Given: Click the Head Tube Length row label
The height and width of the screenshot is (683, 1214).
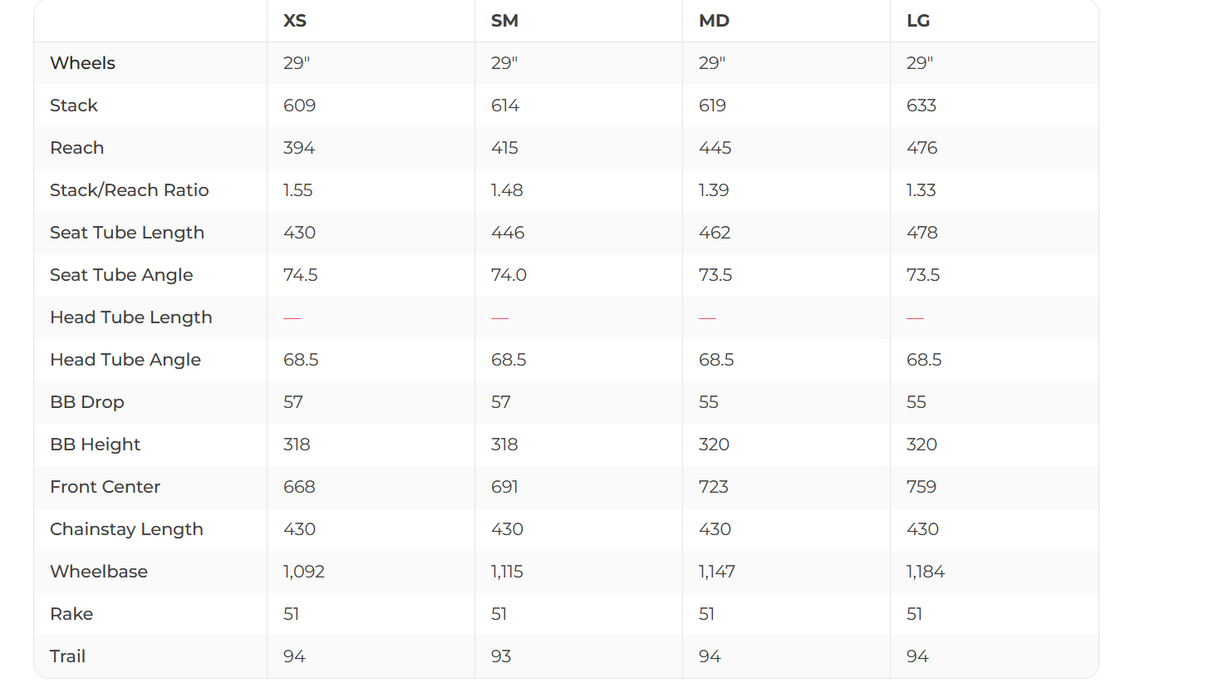Looking at the screenshot, I should point(131,317).
